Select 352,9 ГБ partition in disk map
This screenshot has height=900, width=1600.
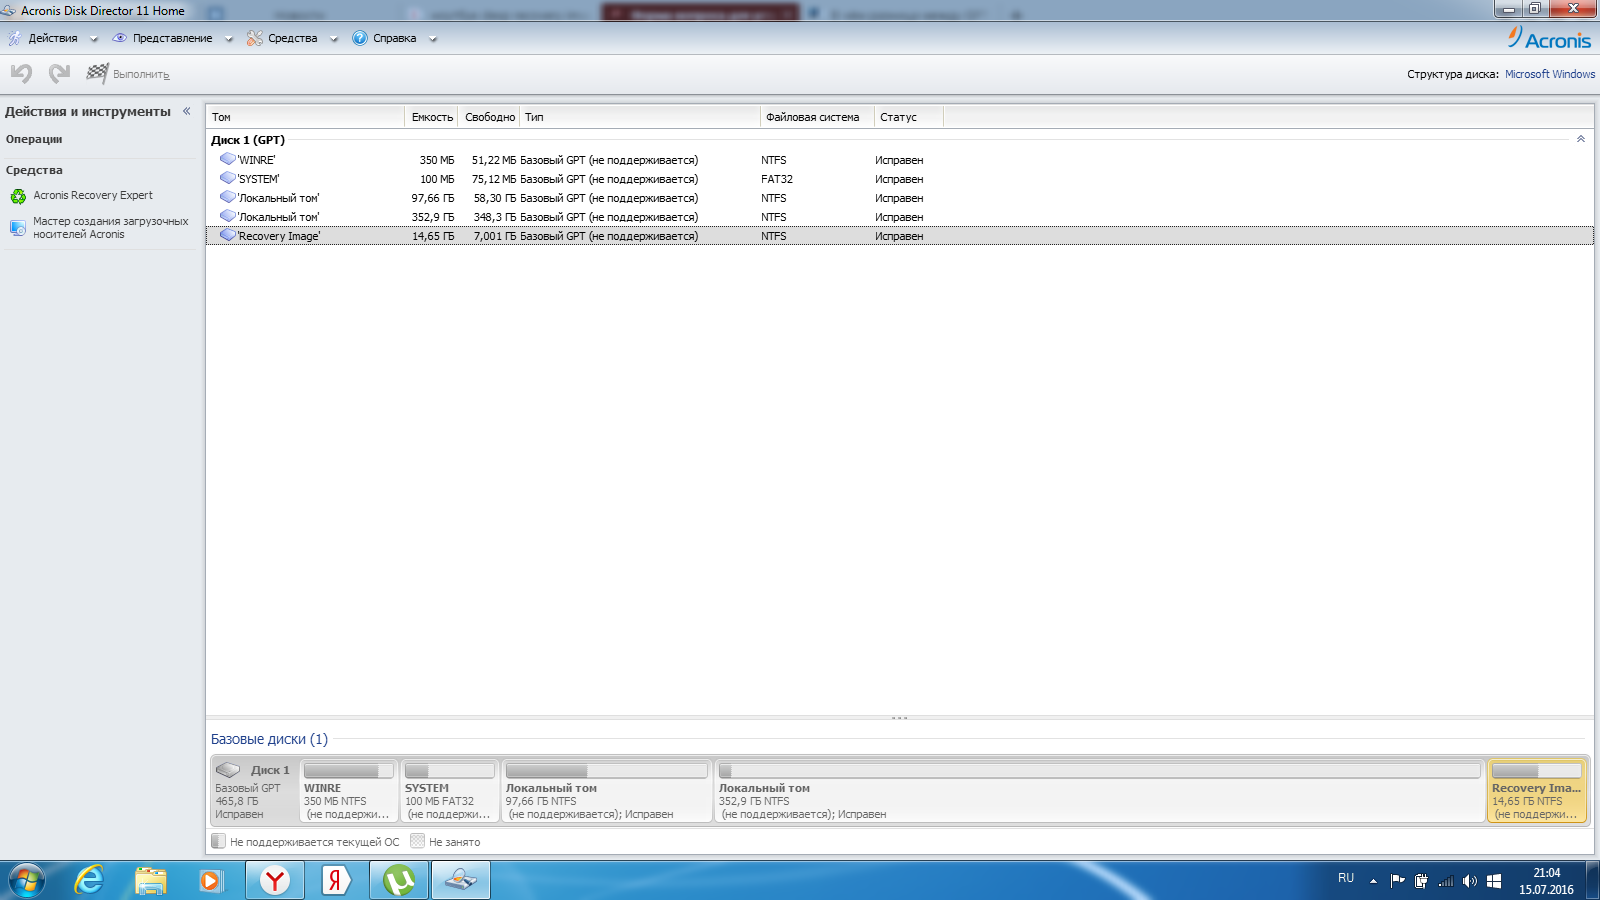1099,791
